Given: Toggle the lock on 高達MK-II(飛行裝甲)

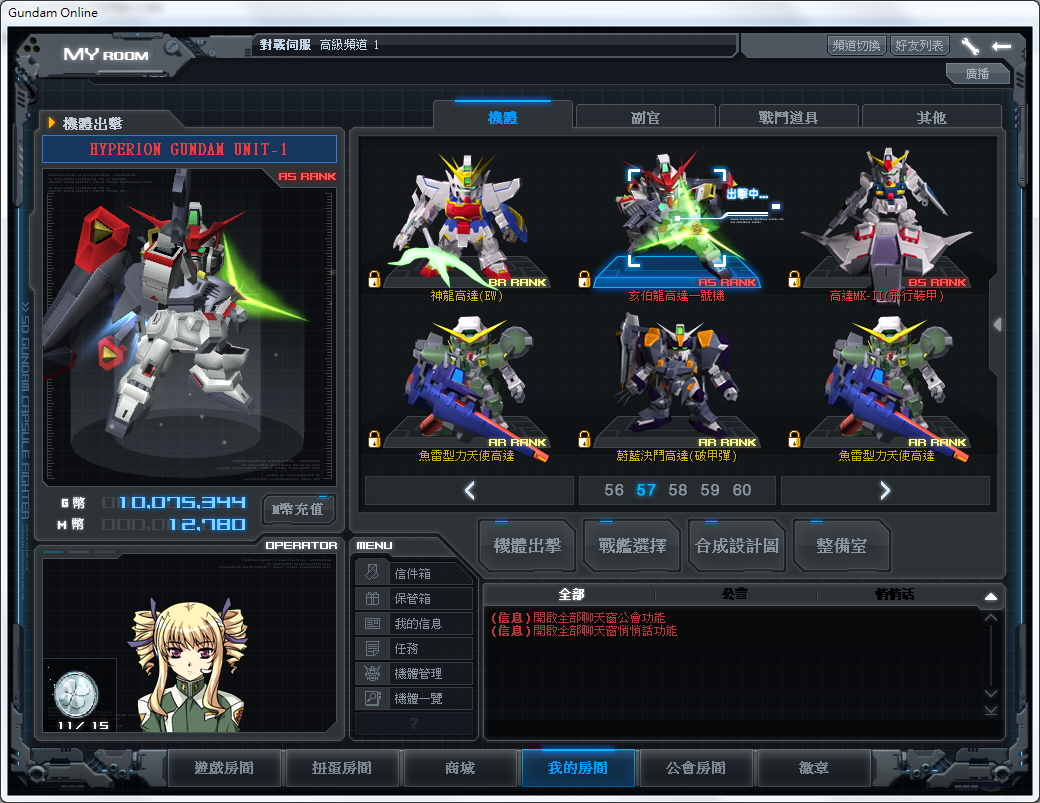Looking at the screenshot, I should [795, 279].
